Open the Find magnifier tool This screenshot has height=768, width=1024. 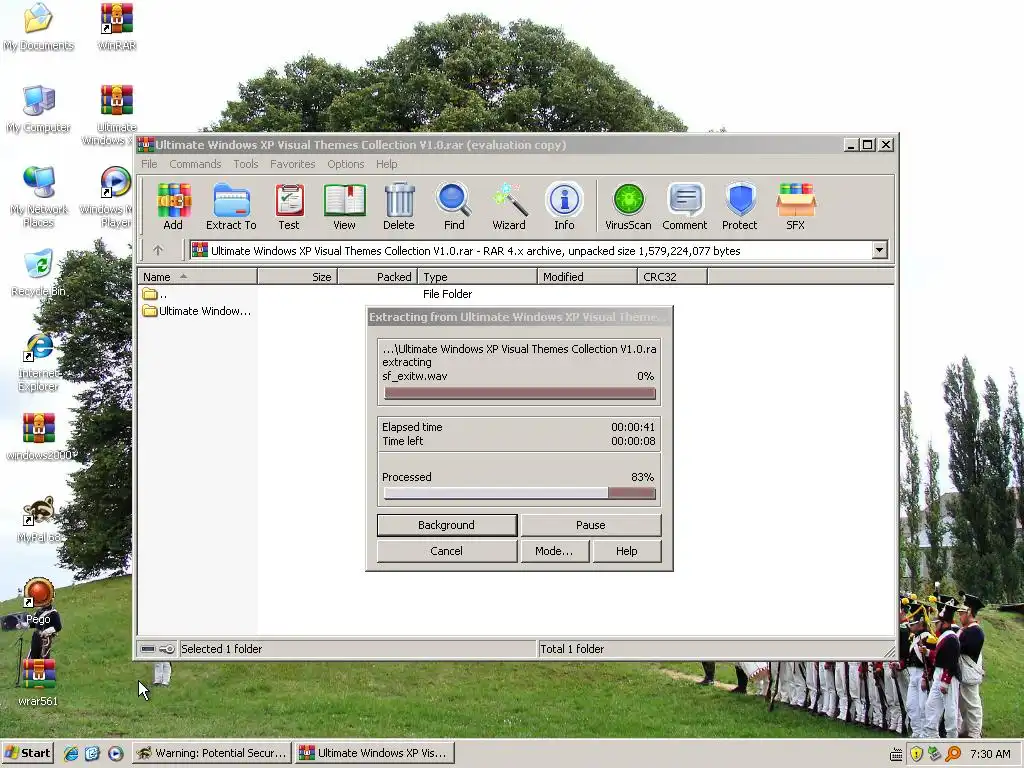click(454, 206)
